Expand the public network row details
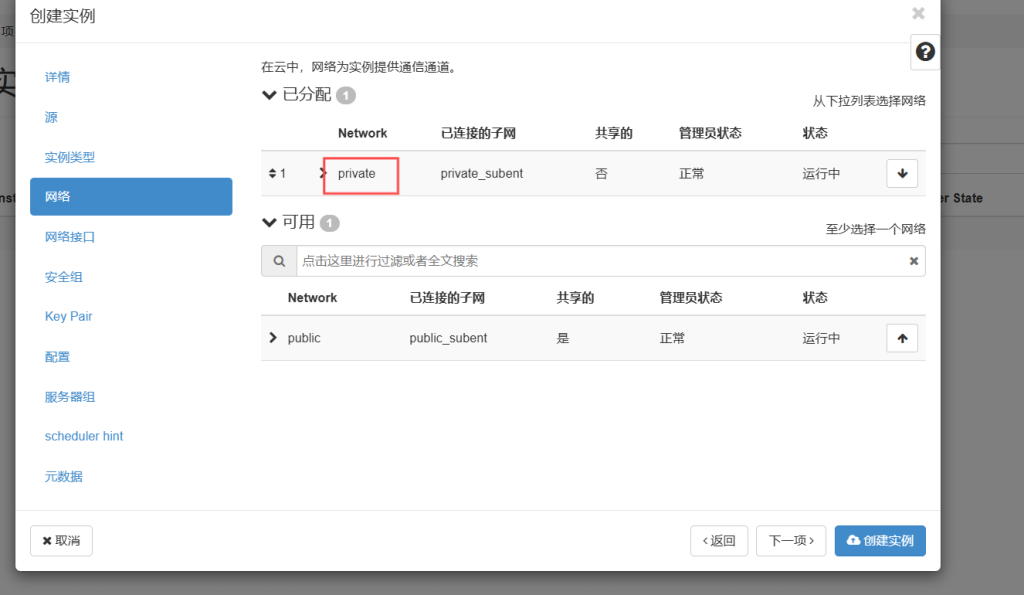Viewport: 1024px width, 595px height. 273,338
